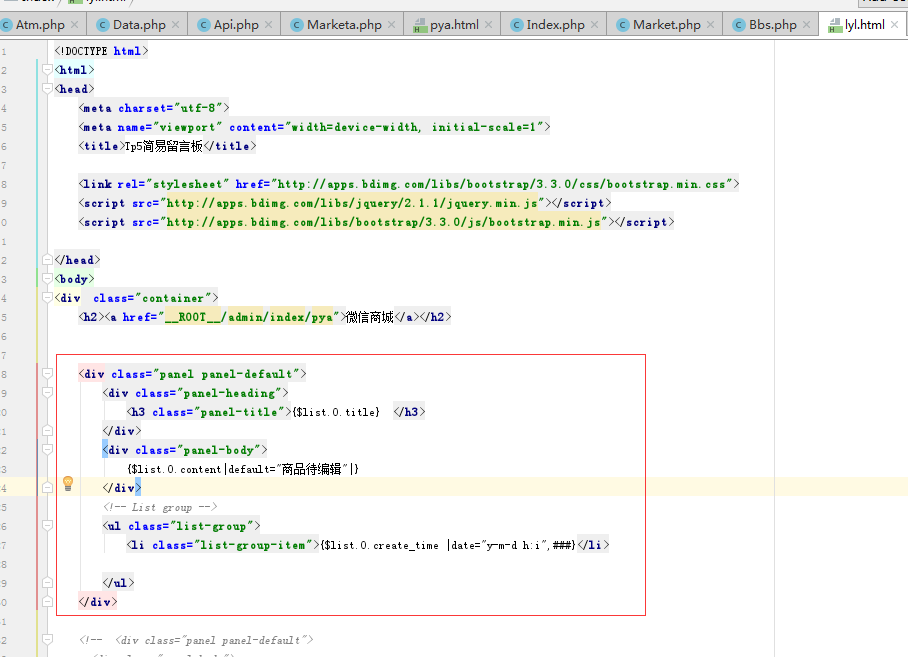Click the text "商品待编辑" default value
Image resolution: width=908 pixels, height=657 pixels.
[312, 469]
